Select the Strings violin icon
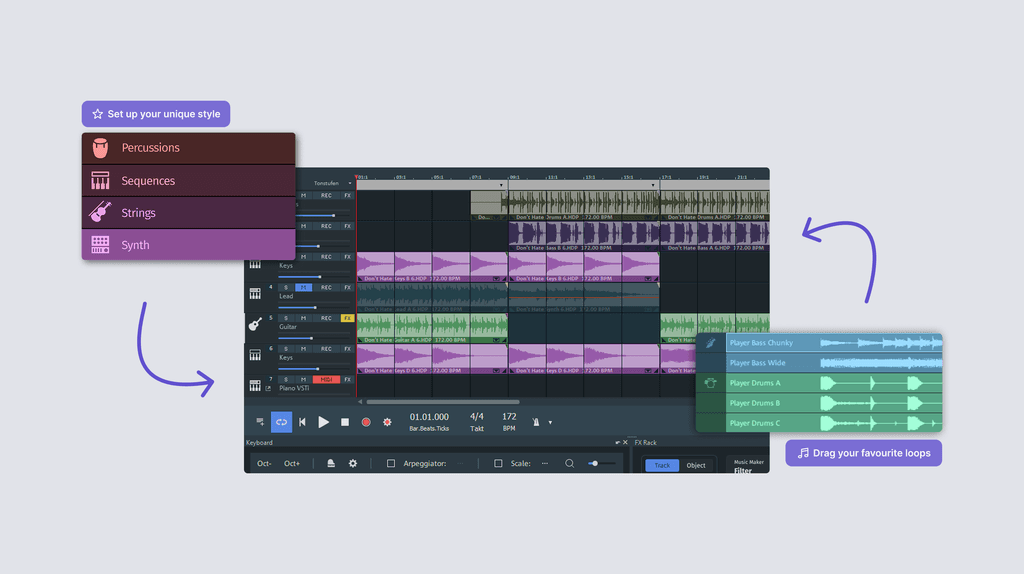 100,212
